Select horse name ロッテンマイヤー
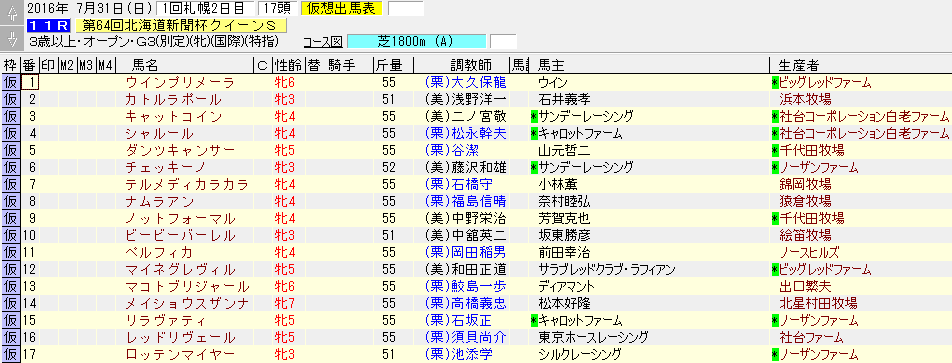Image resolution: width=952 pixels, height=363 pixels. click(180, 355)
